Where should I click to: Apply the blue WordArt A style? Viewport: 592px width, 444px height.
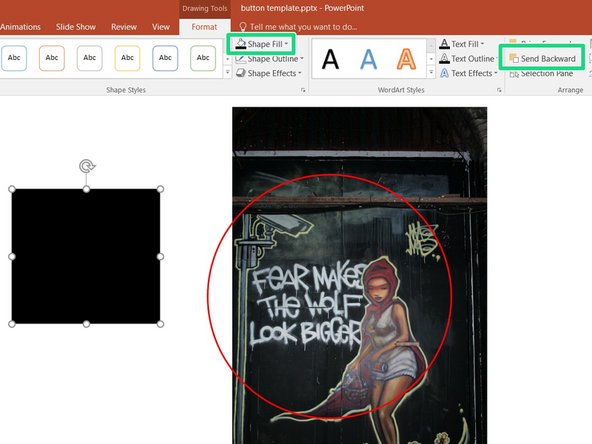[x=368, y=59]
